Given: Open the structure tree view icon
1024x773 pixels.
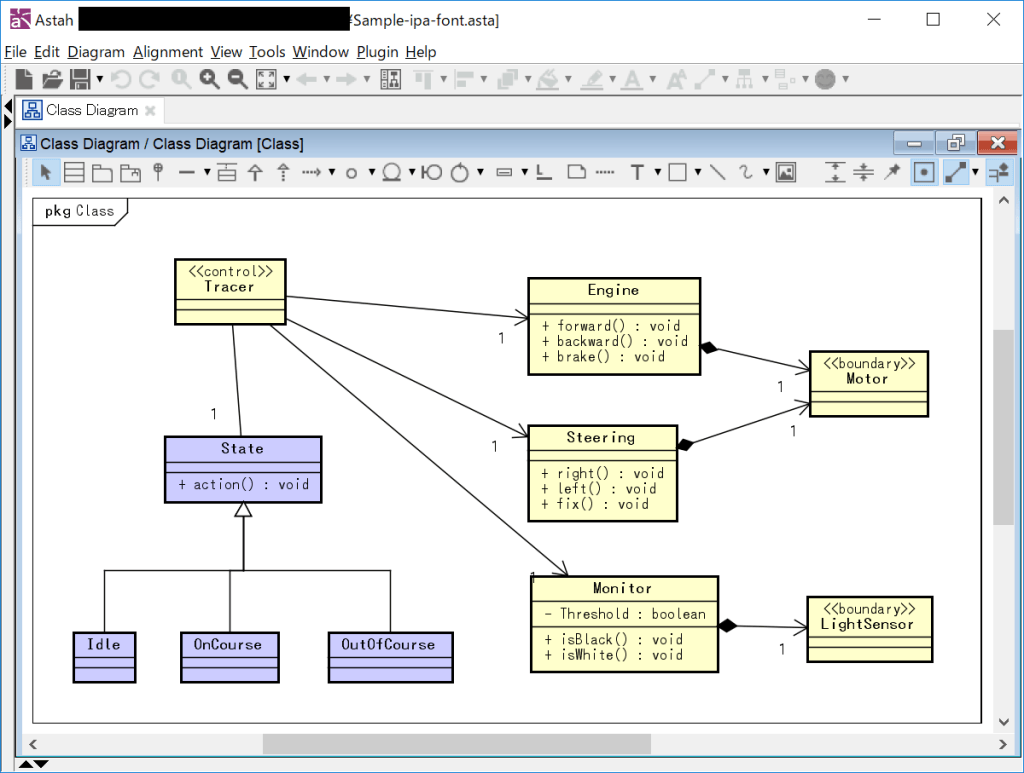Looking at the screenshot, I should pyautogui.click(x=391, y=79).
